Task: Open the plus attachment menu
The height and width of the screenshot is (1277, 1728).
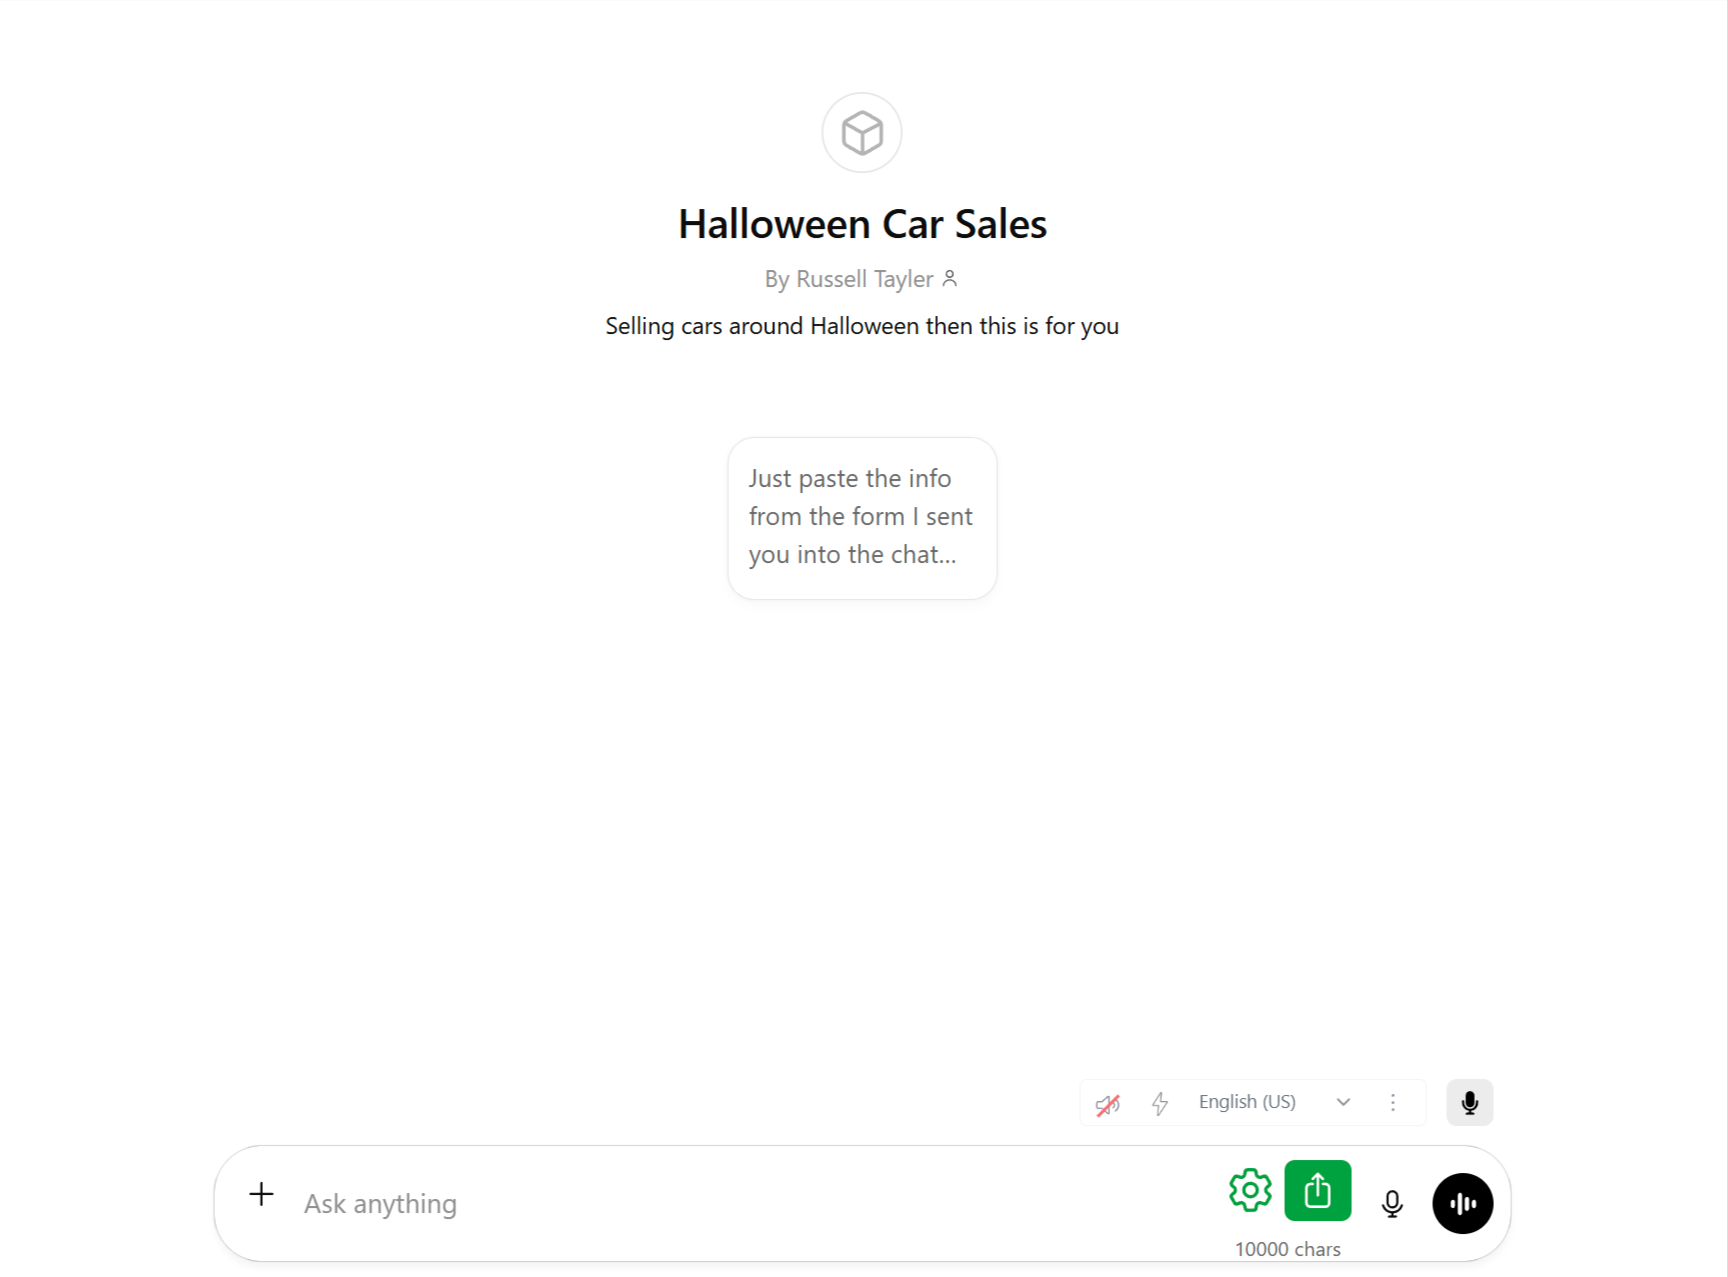Action: (261, 1194)
